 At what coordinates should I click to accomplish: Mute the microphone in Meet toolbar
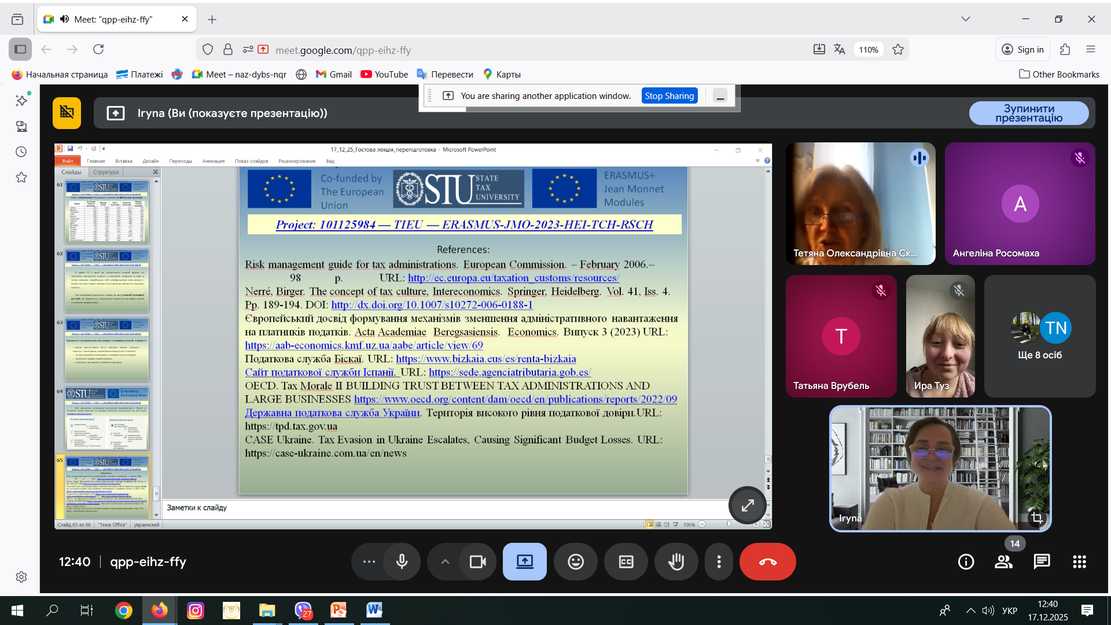(x=402, y=562)
